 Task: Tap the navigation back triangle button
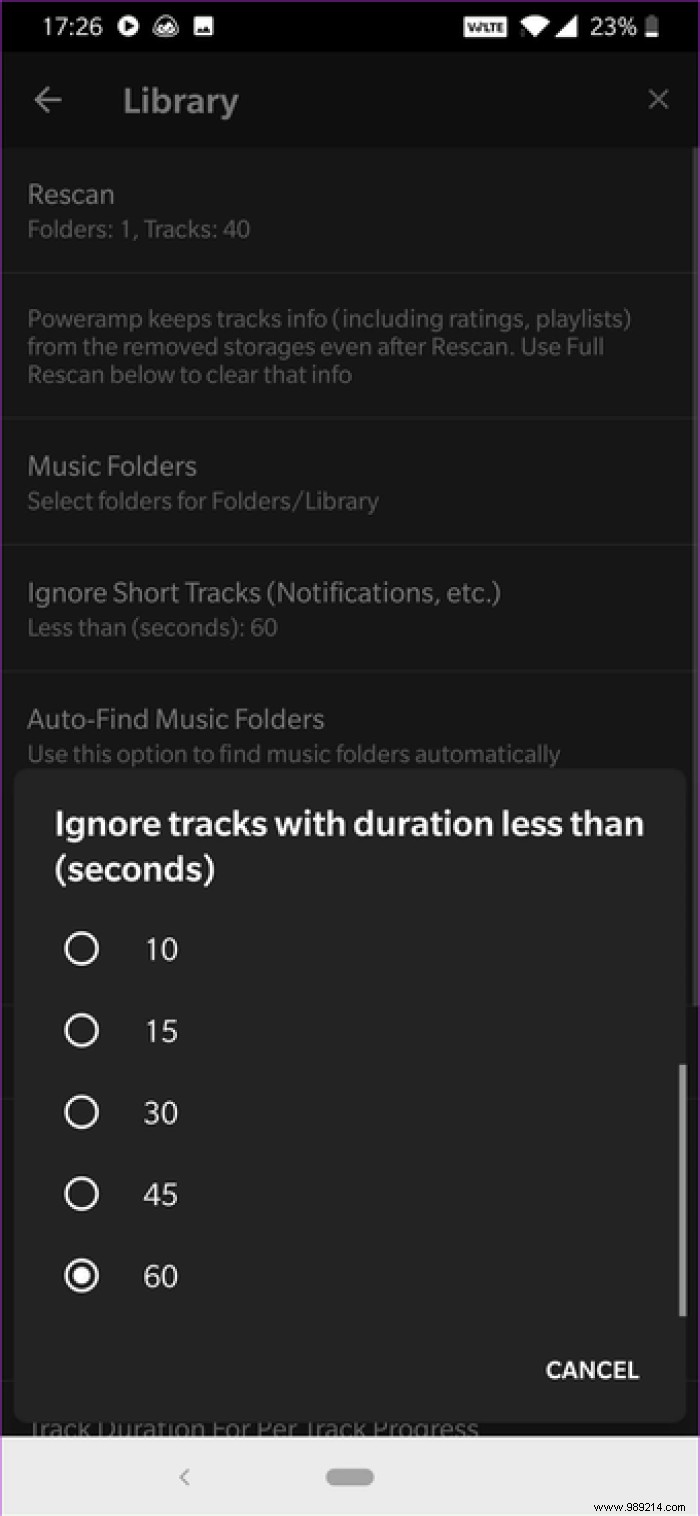pos(185,1477)
